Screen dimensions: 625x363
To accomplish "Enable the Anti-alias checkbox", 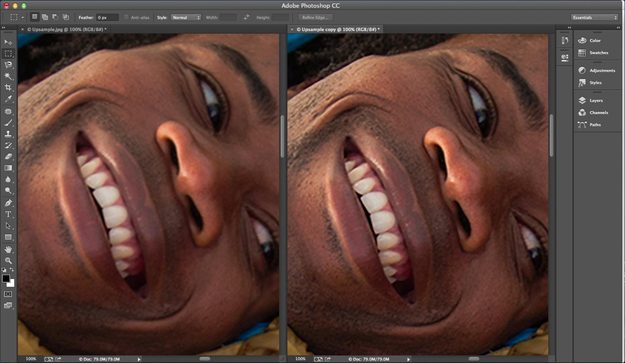I will point(126,18).
